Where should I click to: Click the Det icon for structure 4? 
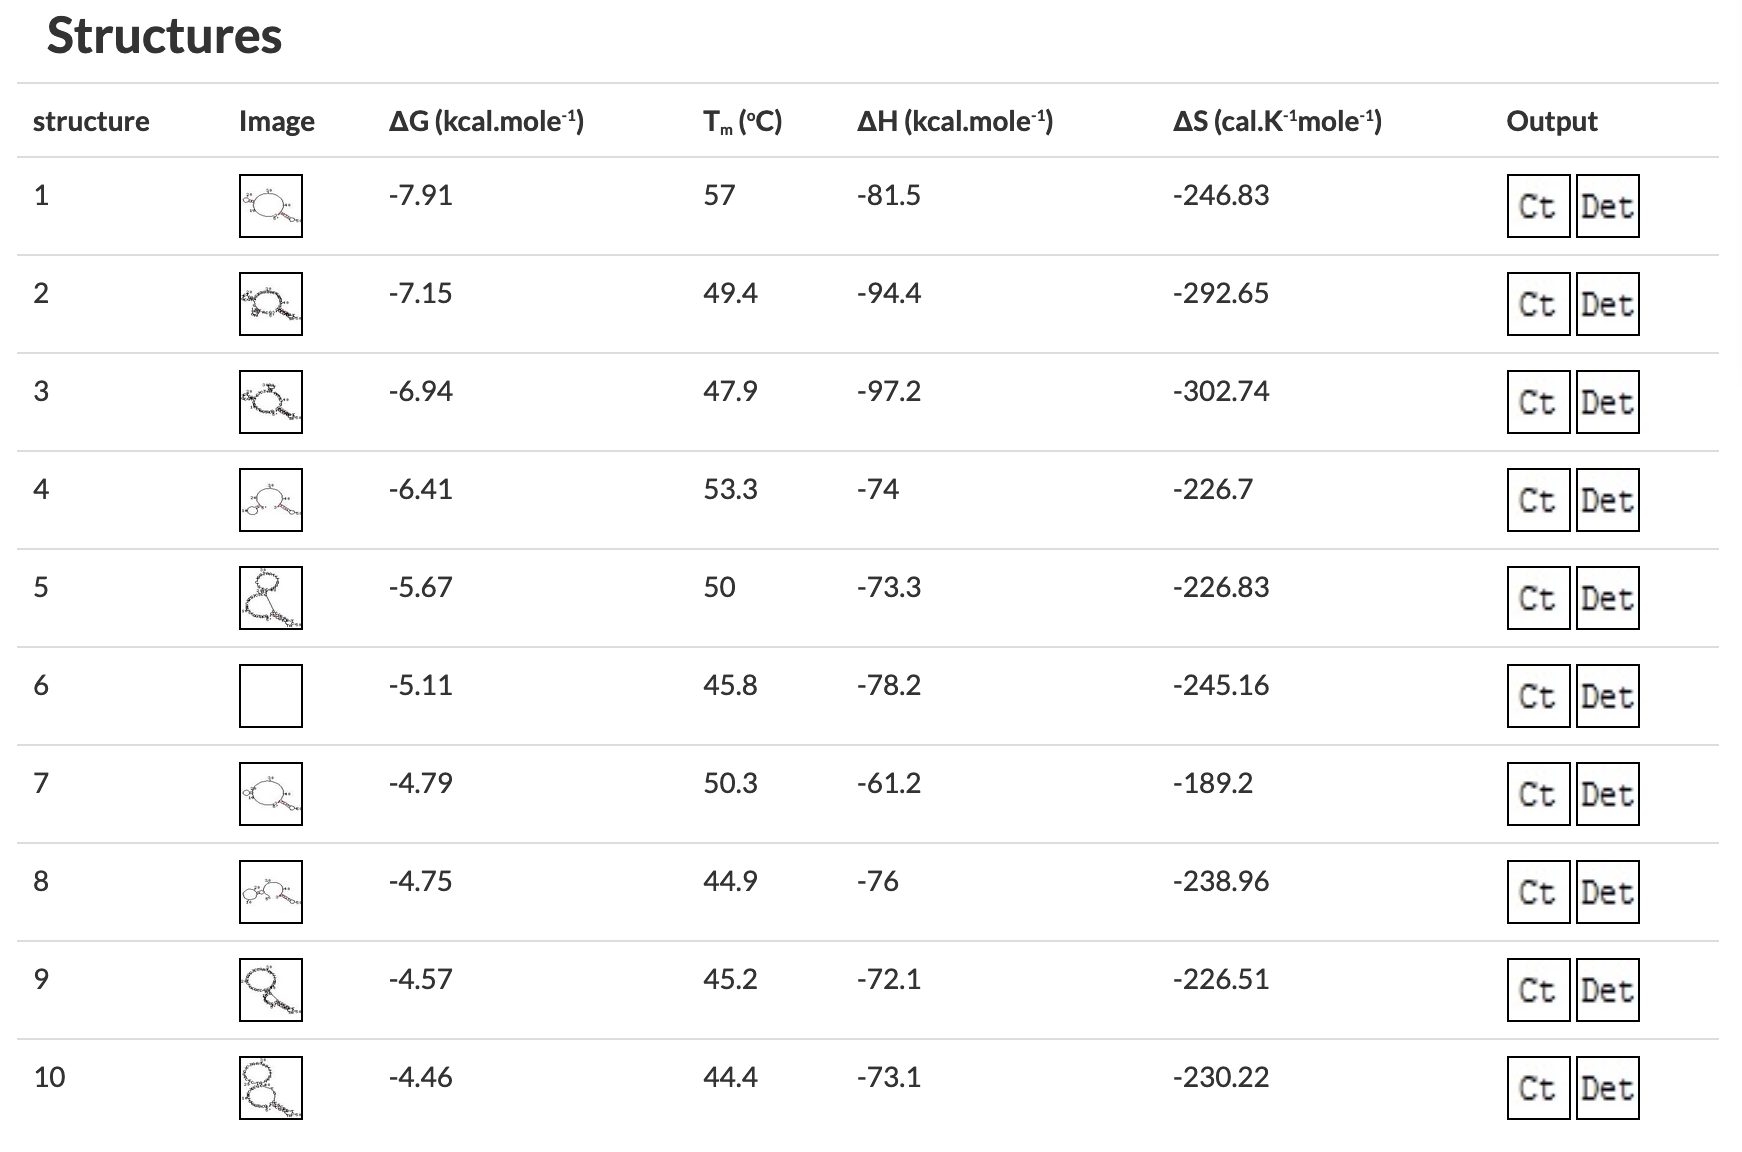[1607, 500]
